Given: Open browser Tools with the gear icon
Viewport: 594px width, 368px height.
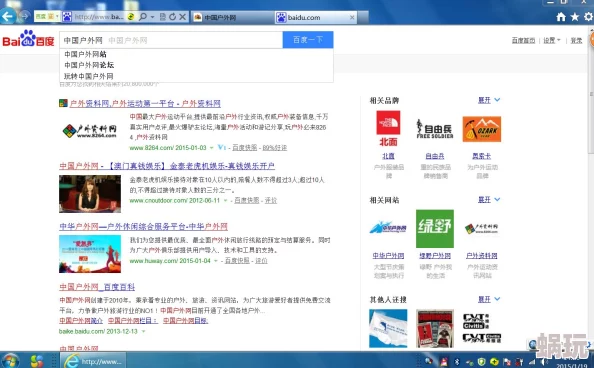Looking at the screenshot, I should click(x=588, y=17).
